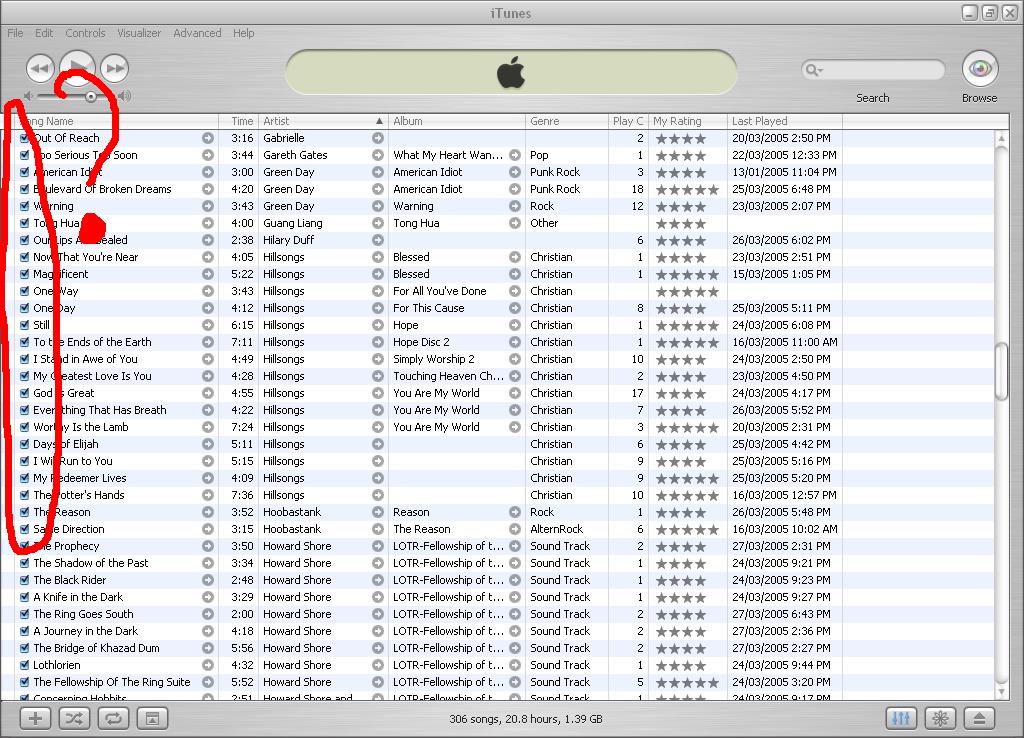
Task: Open the File menu
Action: point(15,33)
